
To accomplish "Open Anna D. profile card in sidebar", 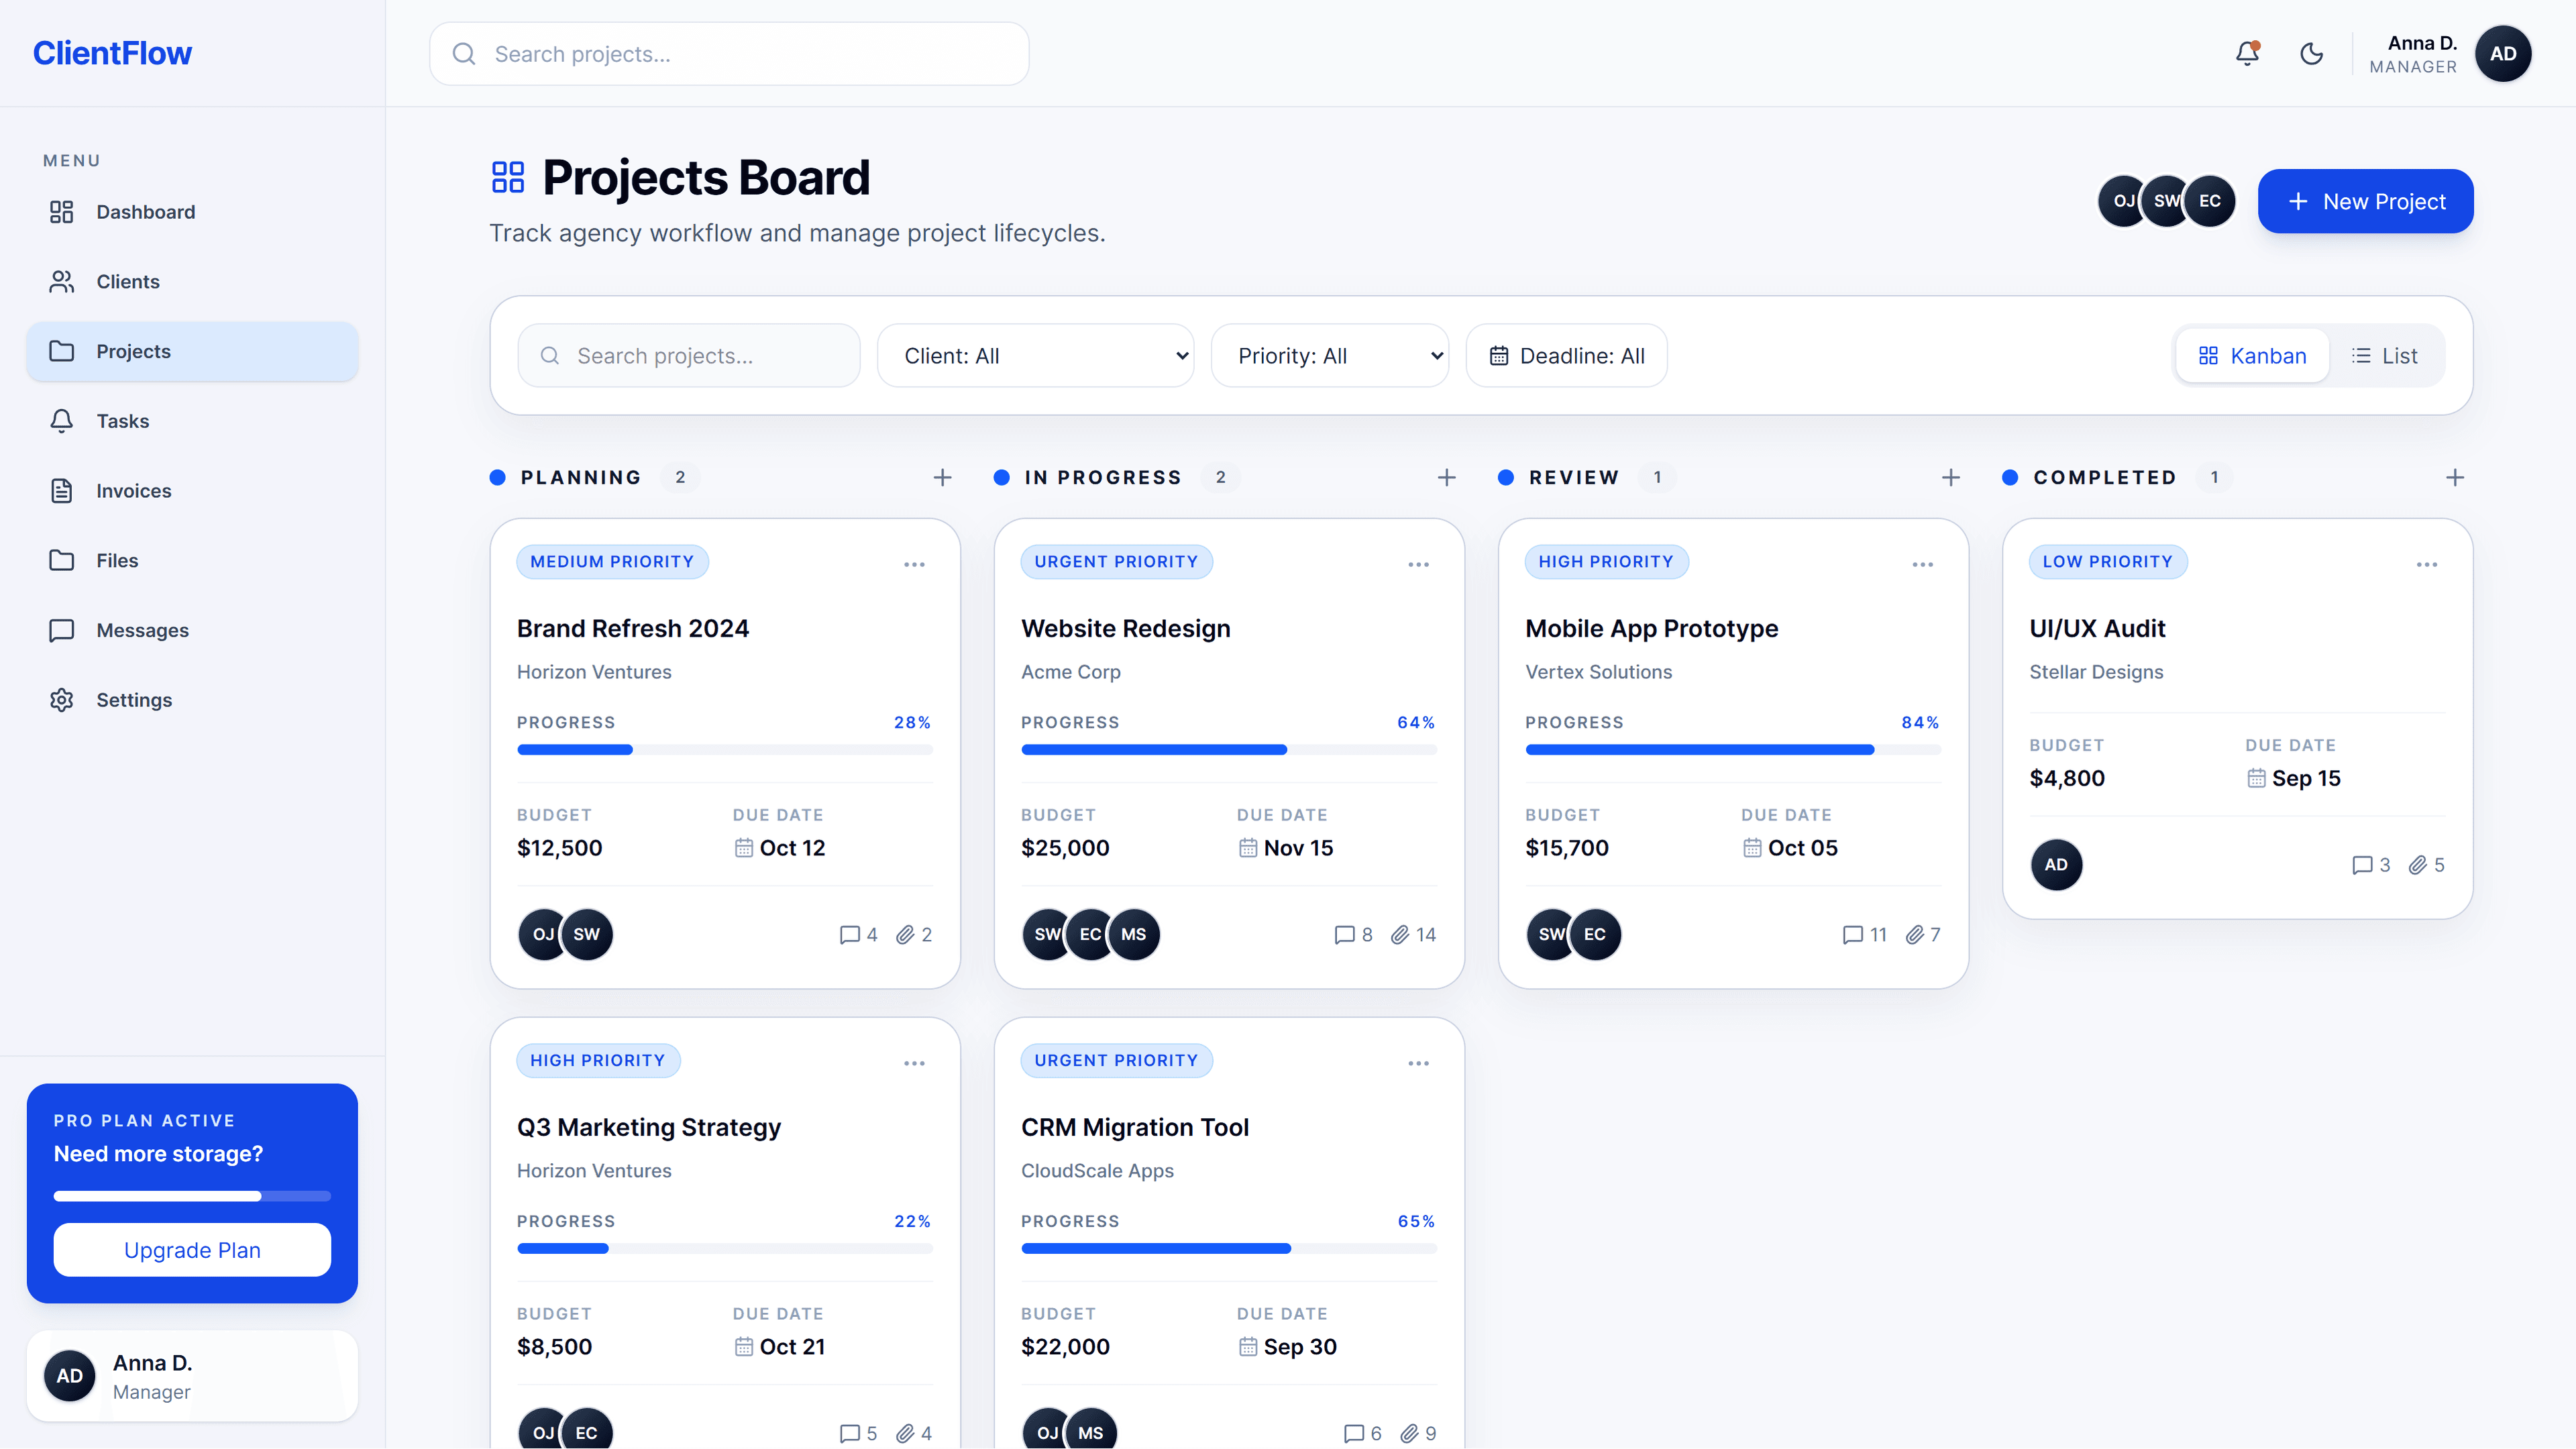I will [x=192, y=1376].
